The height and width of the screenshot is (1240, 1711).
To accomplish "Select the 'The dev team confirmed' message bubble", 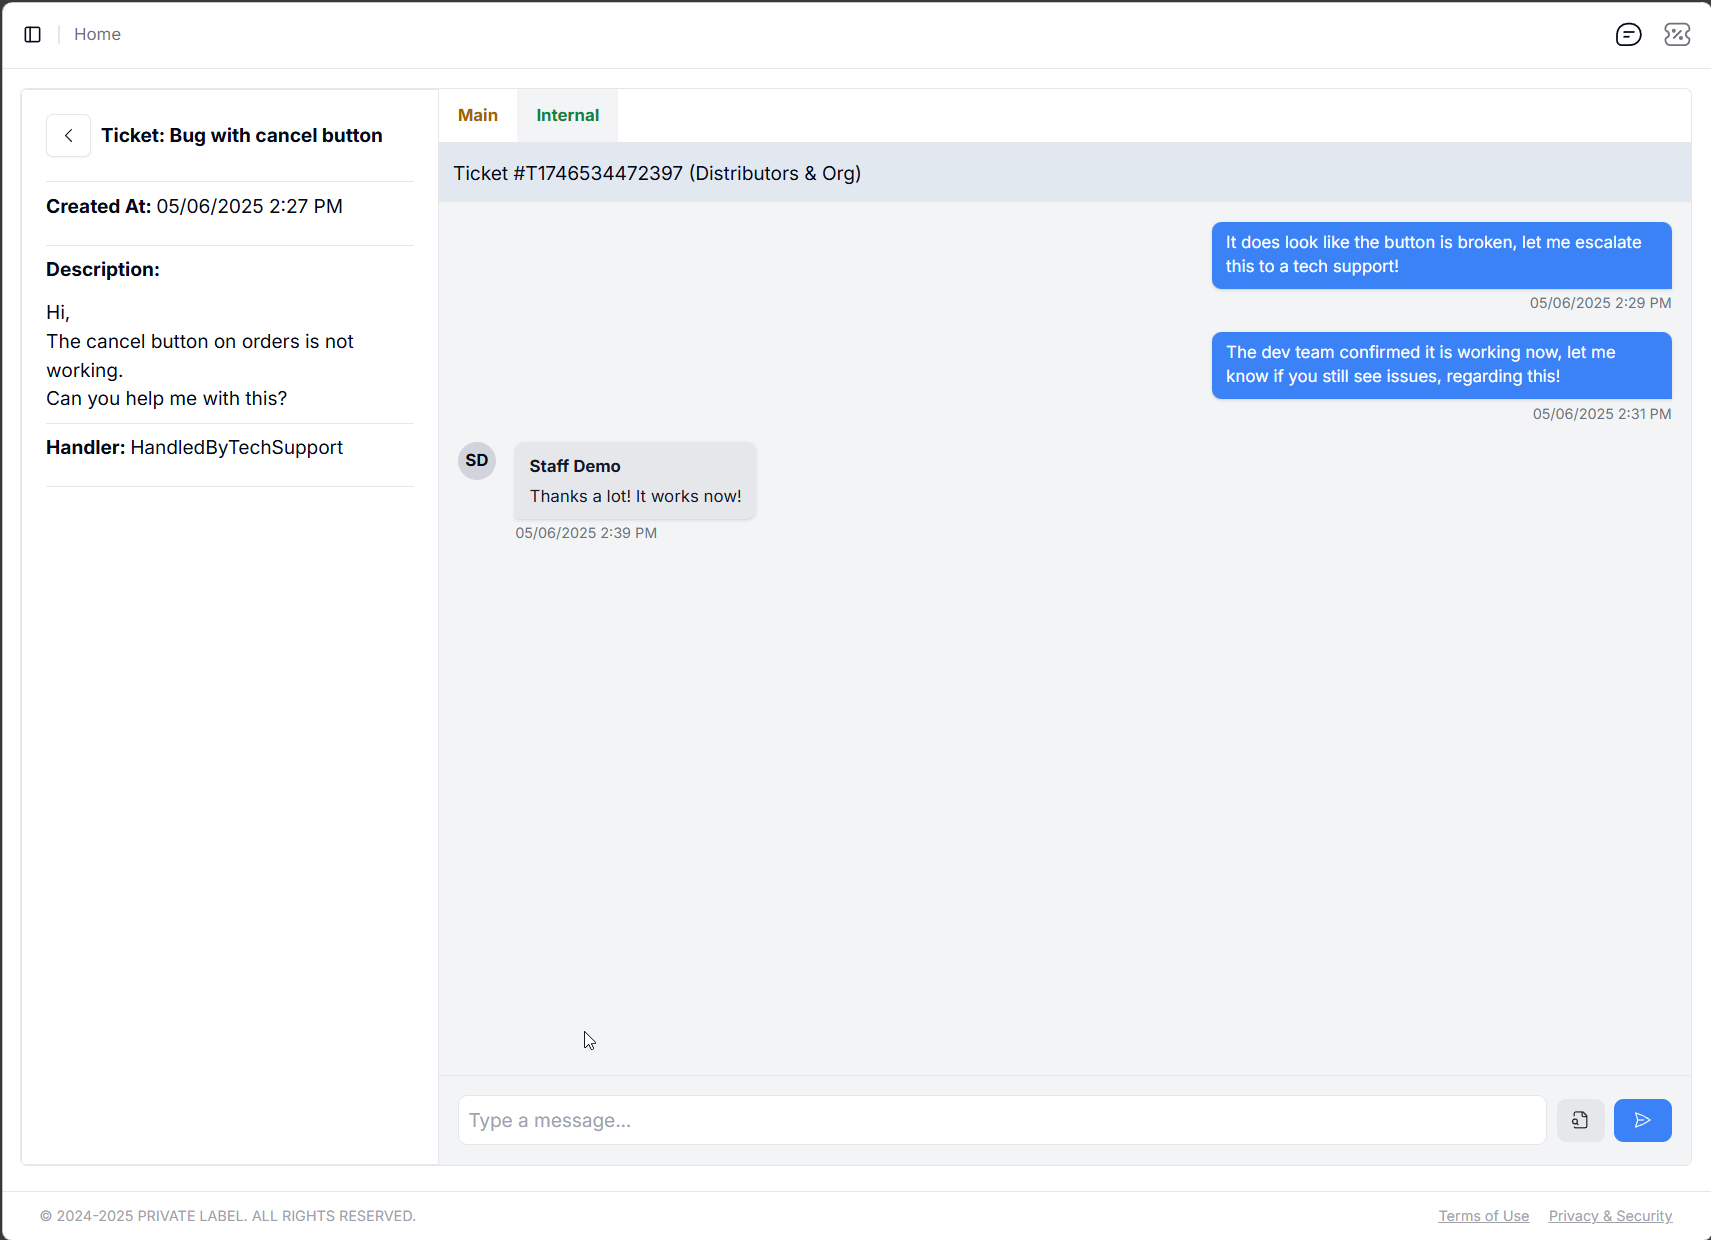I will [x=1441, y=365].
